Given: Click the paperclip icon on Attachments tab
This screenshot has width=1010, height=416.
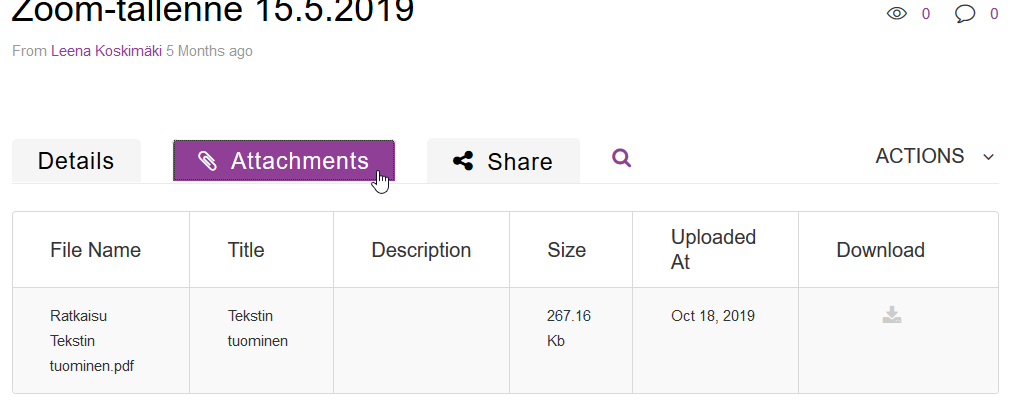Looking at the screenshot, I should pyautogui.click(x=207, y=161).
